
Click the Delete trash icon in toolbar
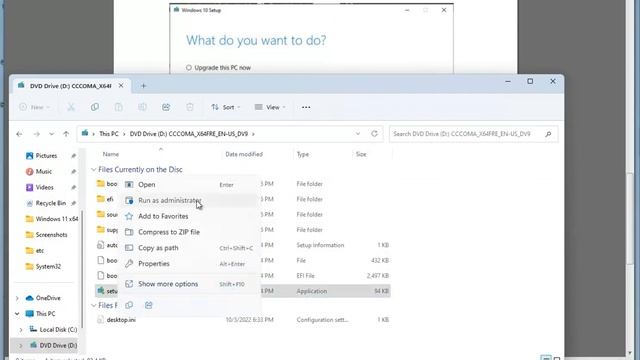[x=190, y=107]
